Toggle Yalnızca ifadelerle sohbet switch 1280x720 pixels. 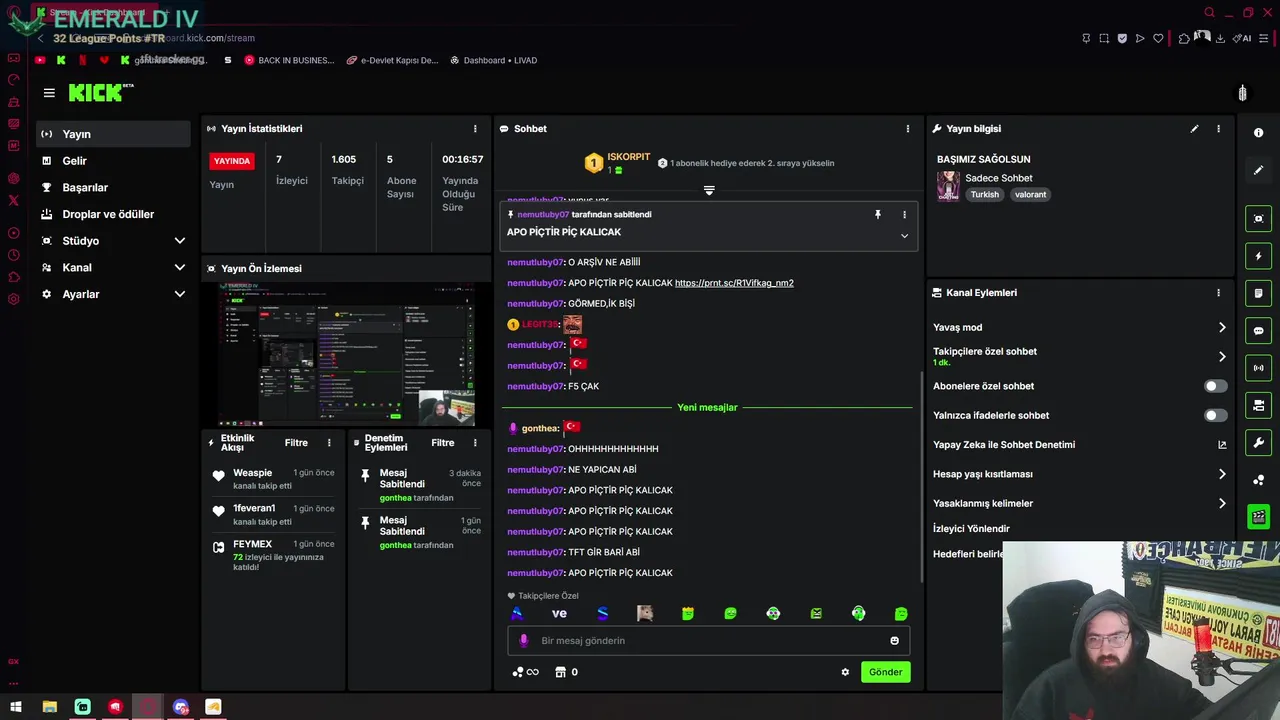click(x=1215, y=415)
